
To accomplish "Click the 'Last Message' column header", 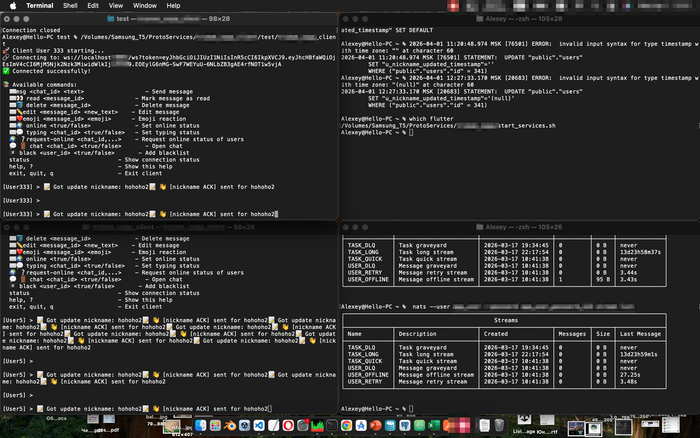I will pyautogui.click(x=640, y=334).
